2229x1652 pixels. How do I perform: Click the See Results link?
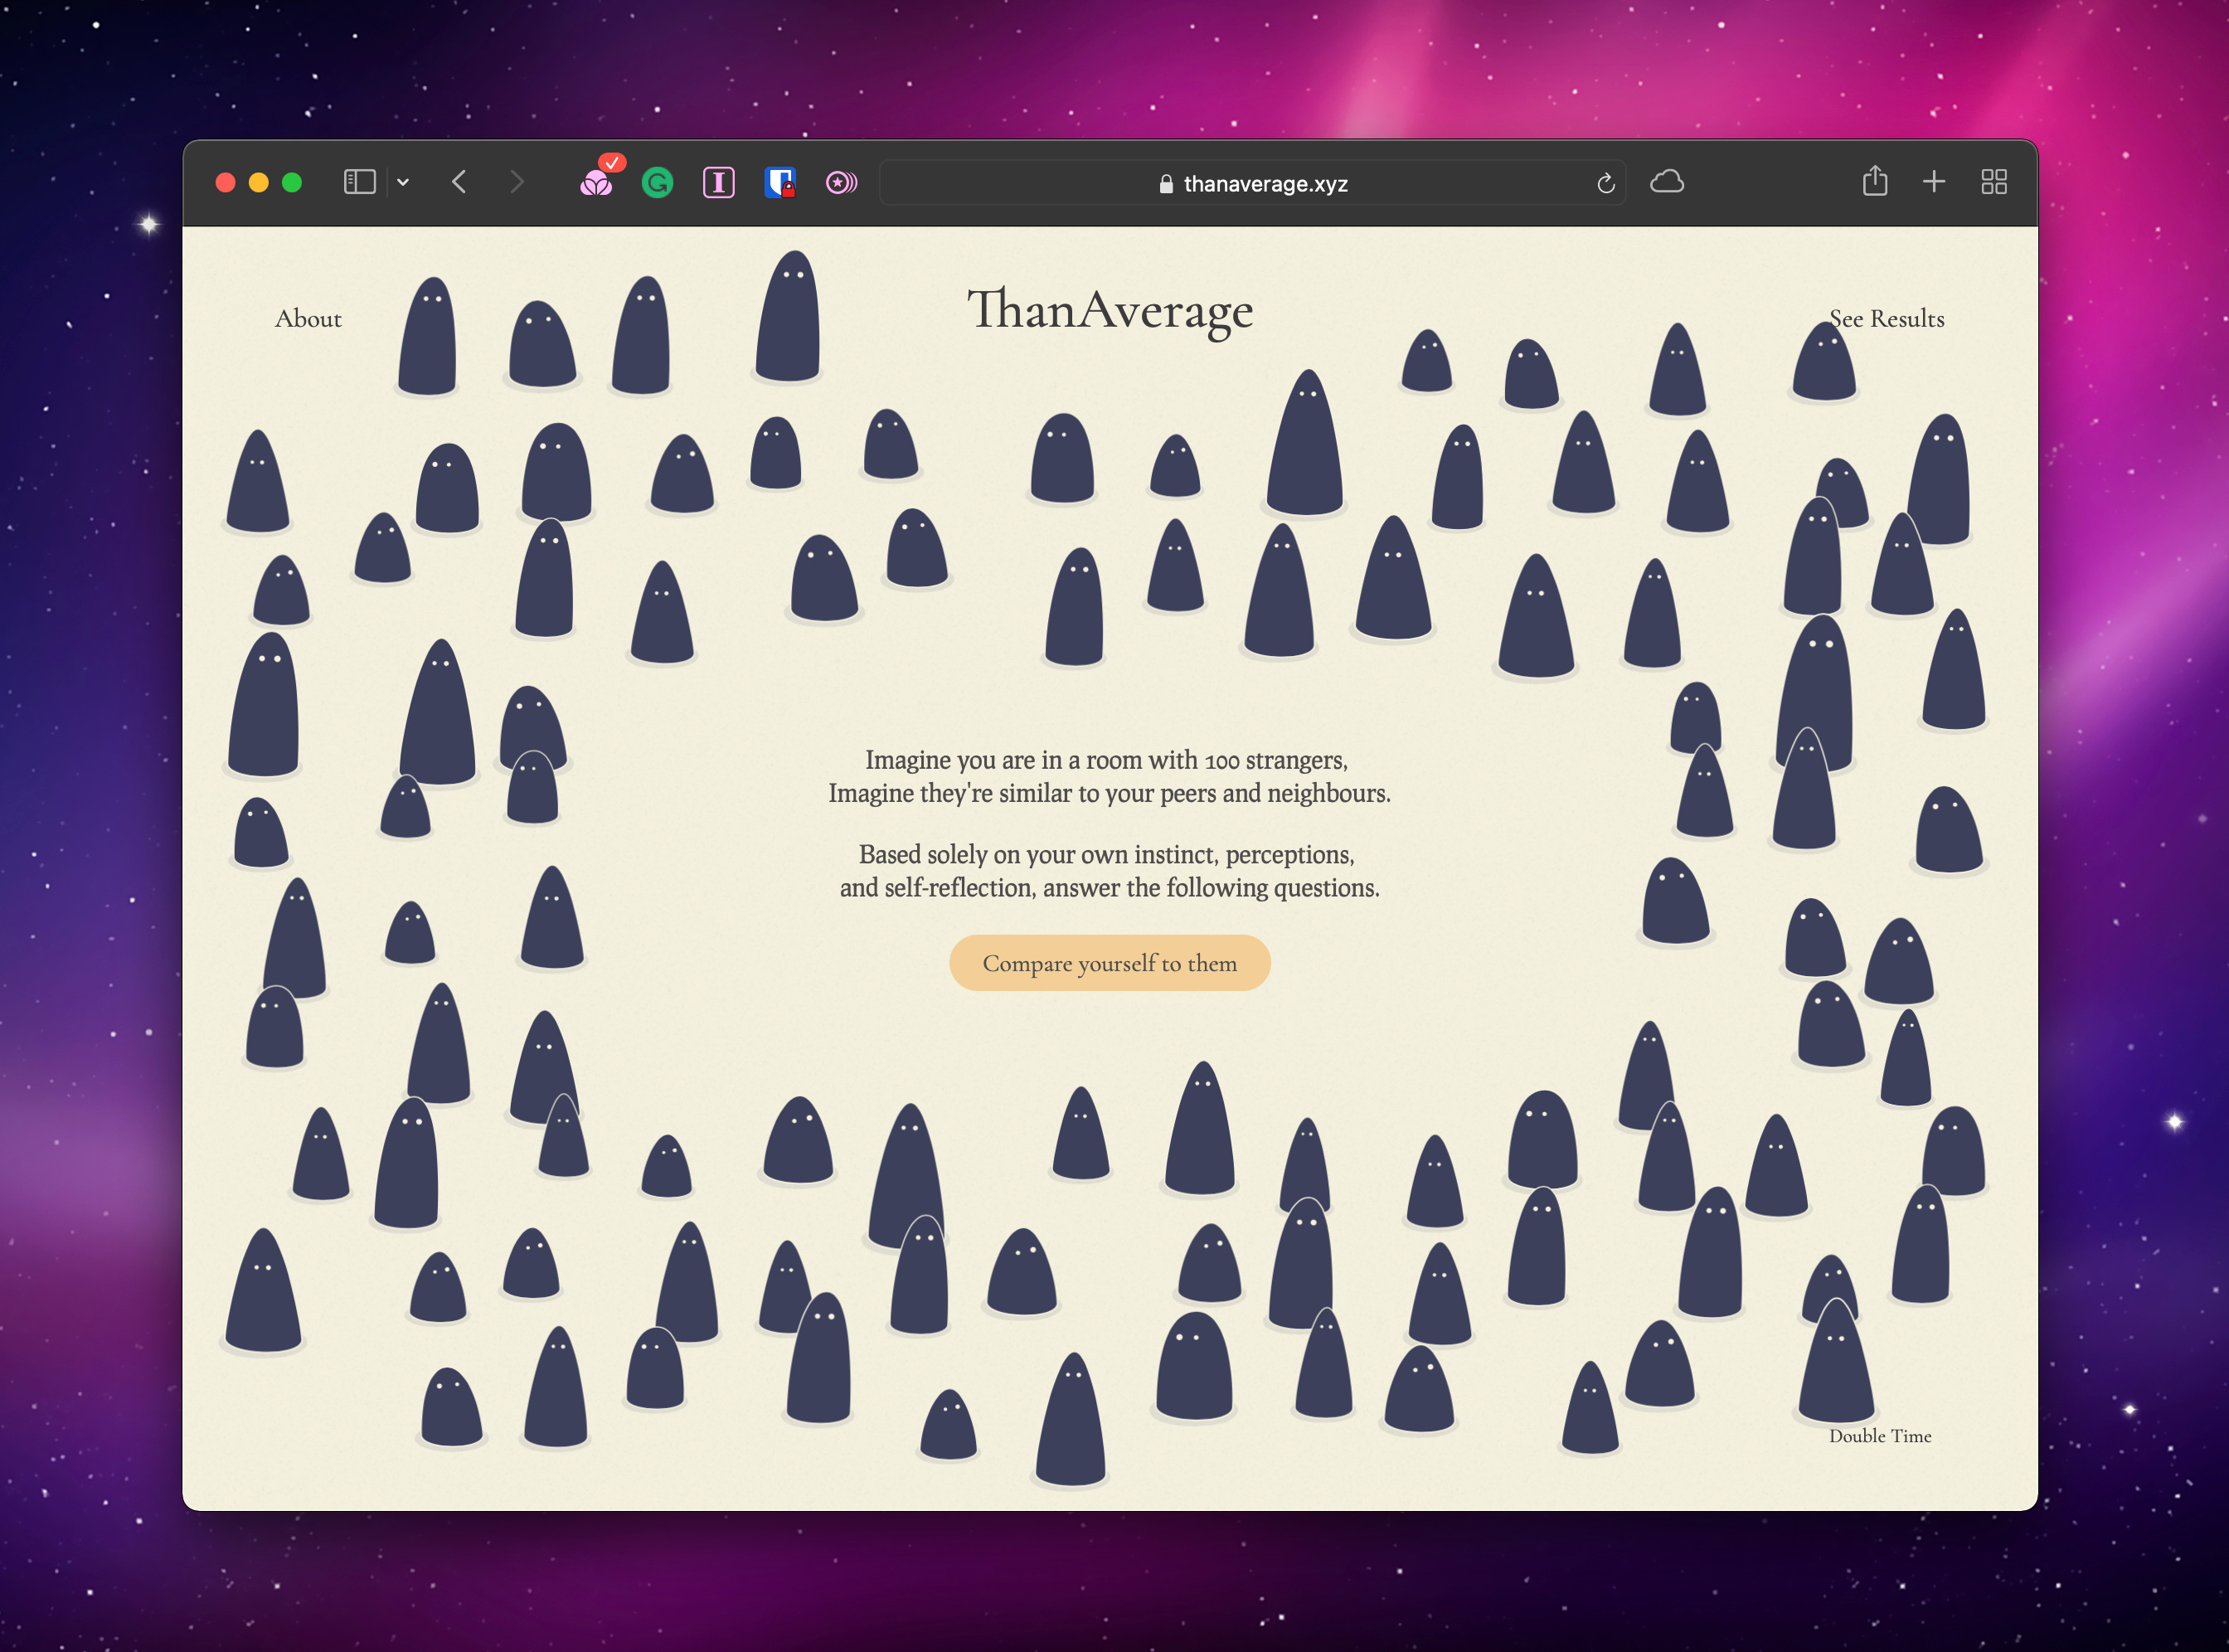pyautogui.click(x=1887, y=319)
